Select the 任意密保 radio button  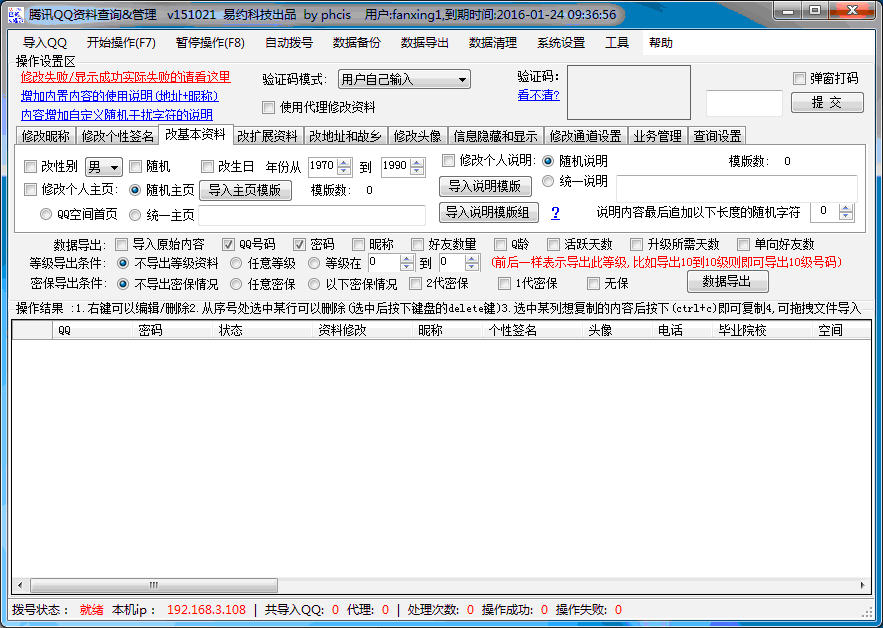pos(237,284)
